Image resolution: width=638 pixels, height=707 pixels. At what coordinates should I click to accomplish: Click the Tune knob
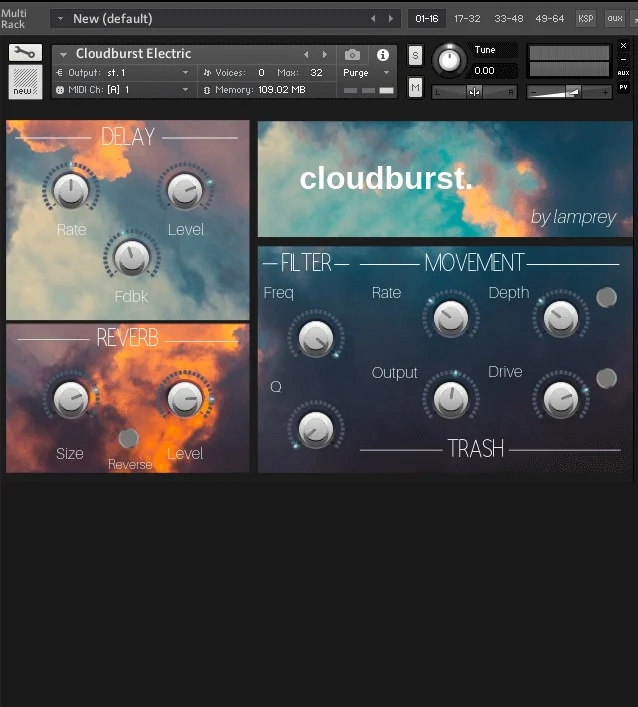pyautogui.click(x=449, y=60)
